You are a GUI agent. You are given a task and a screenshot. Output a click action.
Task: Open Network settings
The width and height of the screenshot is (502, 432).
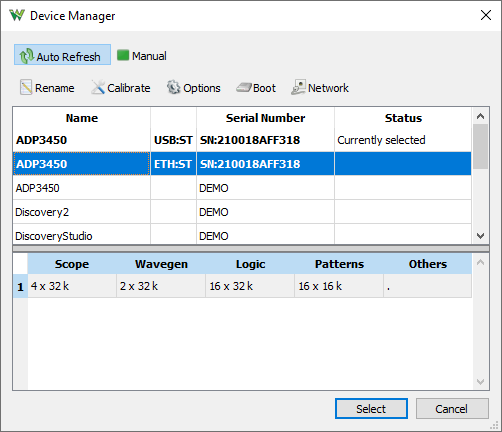320,88
